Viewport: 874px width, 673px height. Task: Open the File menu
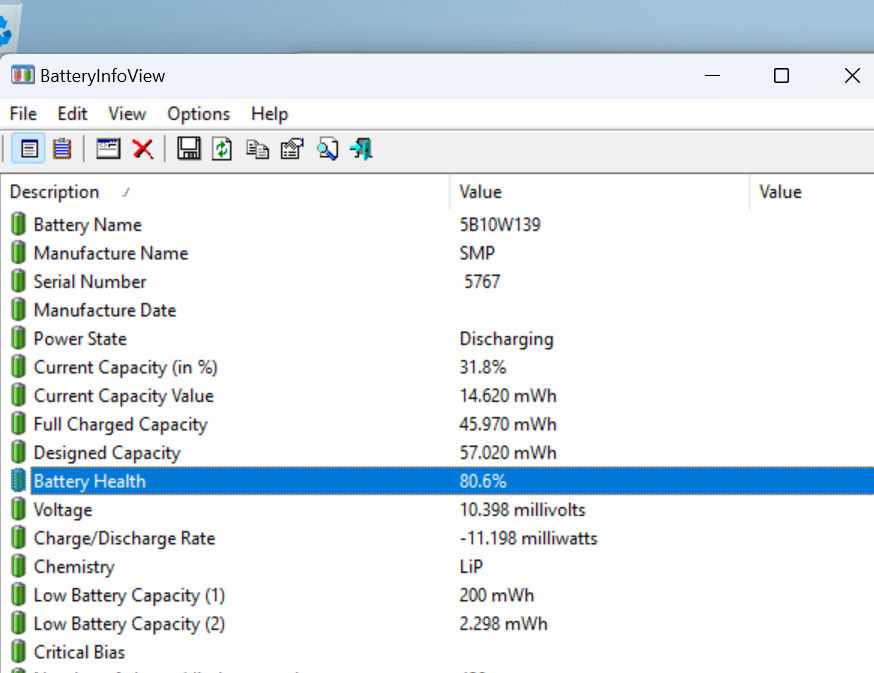tap(23, 114)
